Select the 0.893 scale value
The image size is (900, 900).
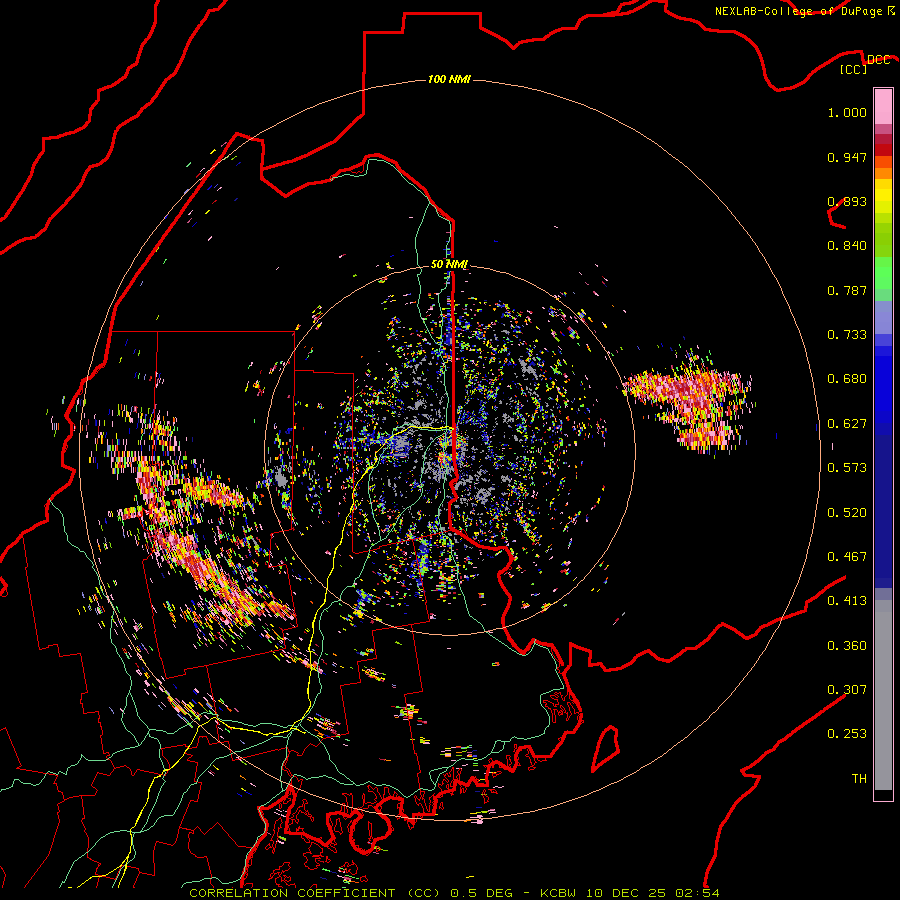point(847,201)
